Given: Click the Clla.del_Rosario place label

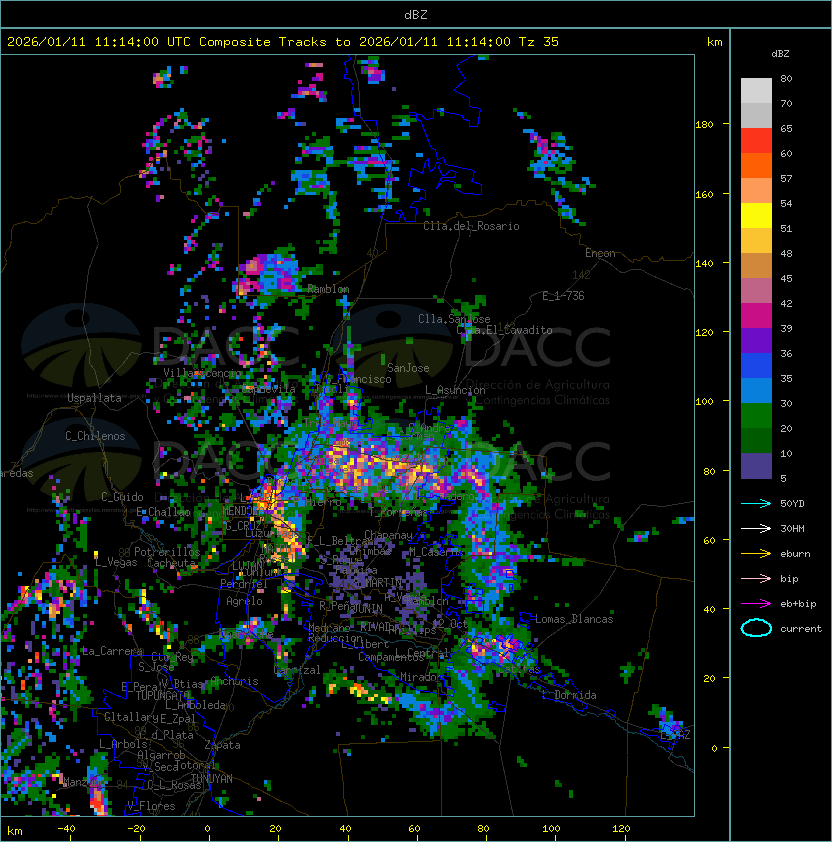Looking at the screenshot, I should point(471,226).
